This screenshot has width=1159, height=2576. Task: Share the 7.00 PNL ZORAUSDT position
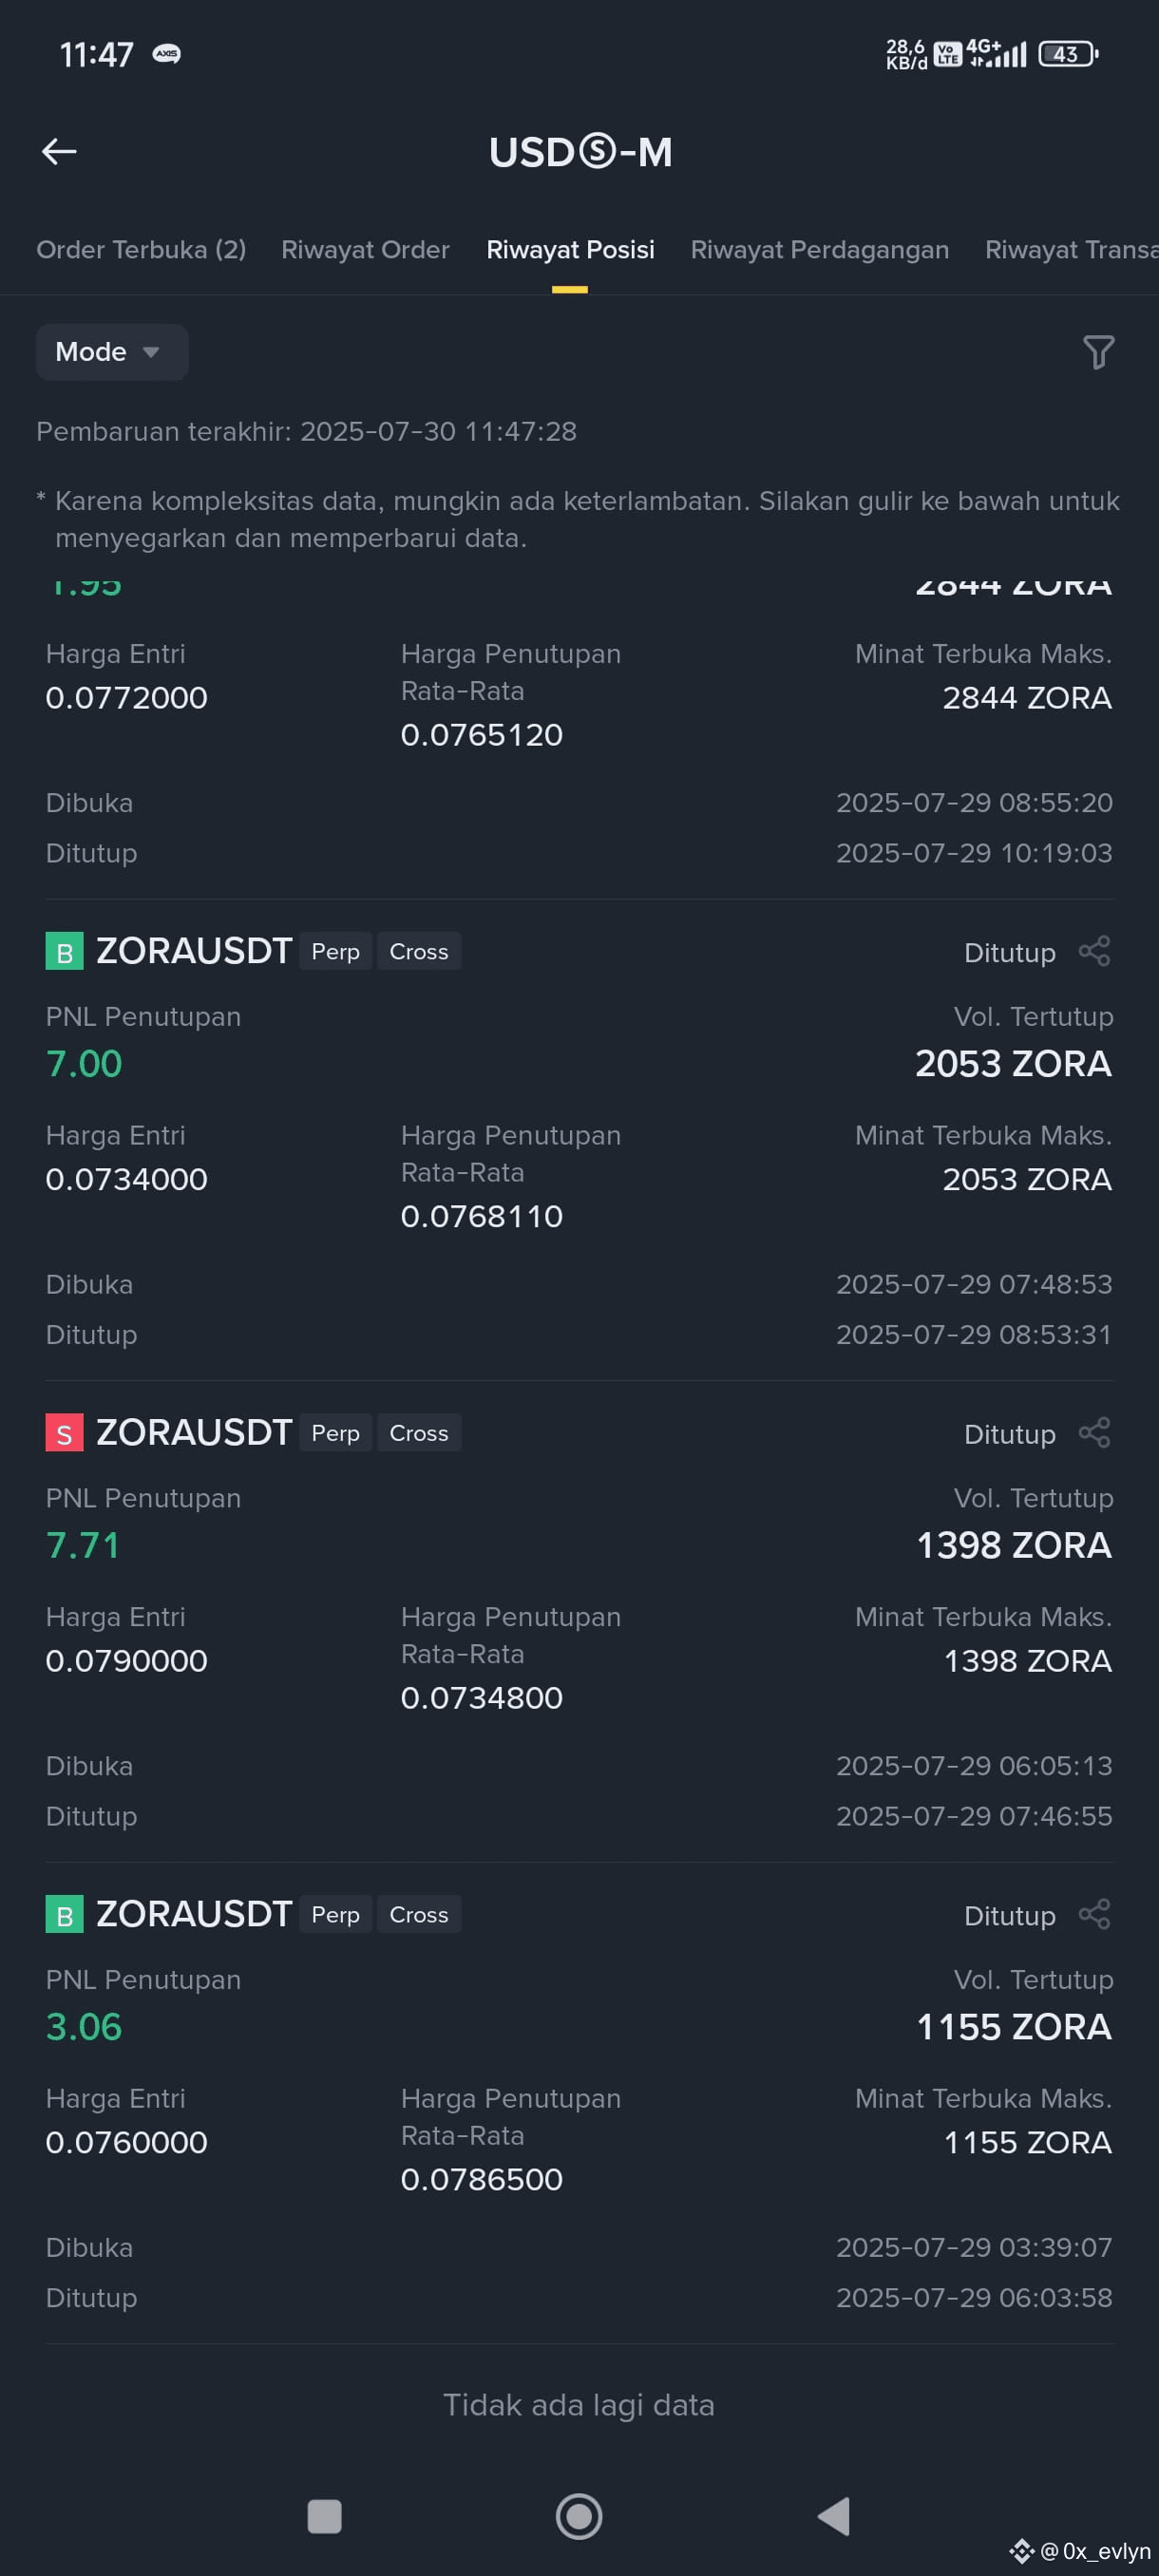point(1095,951)
